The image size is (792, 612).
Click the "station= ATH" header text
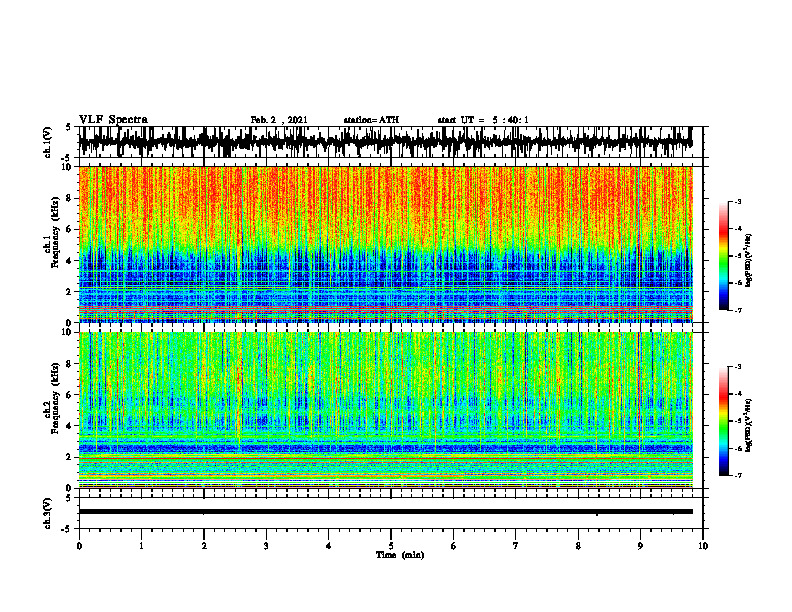click(x=371, y=120)
